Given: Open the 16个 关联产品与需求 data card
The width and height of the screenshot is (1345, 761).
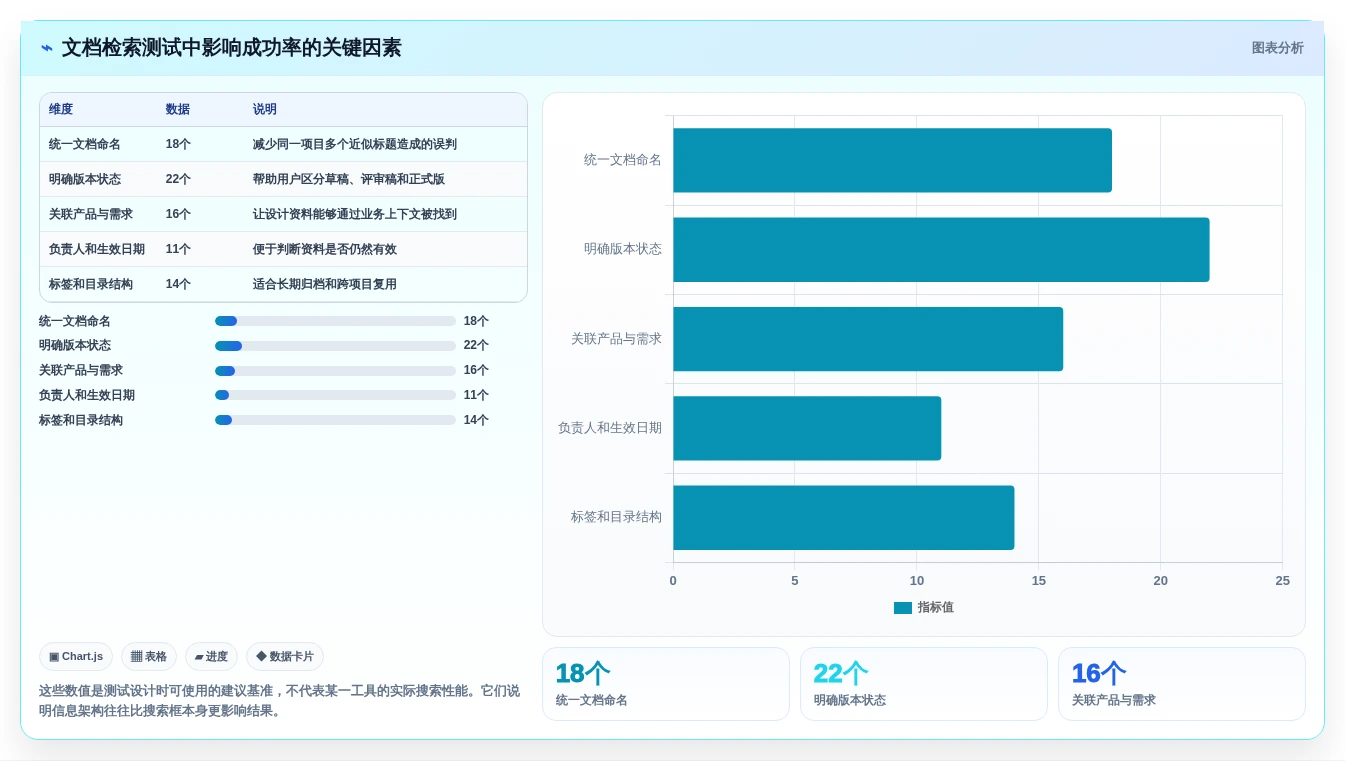Looking at the screenshot, I should 1182,684.
